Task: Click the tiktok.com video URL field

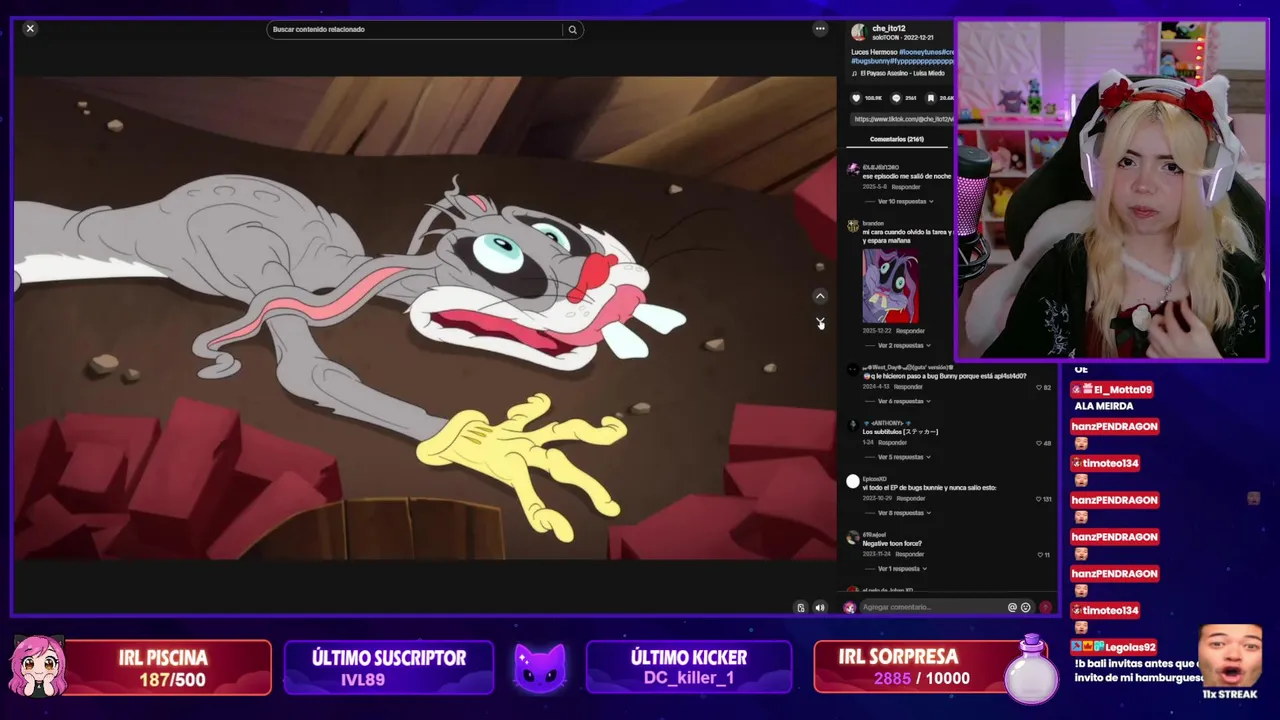Action: click(903, 119)
